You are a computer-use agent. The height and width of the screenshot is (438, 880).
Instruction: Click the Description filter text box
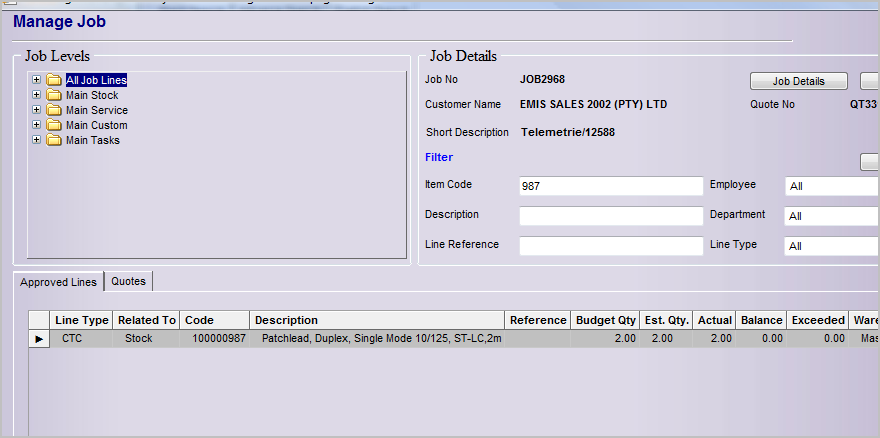[611, 216]
